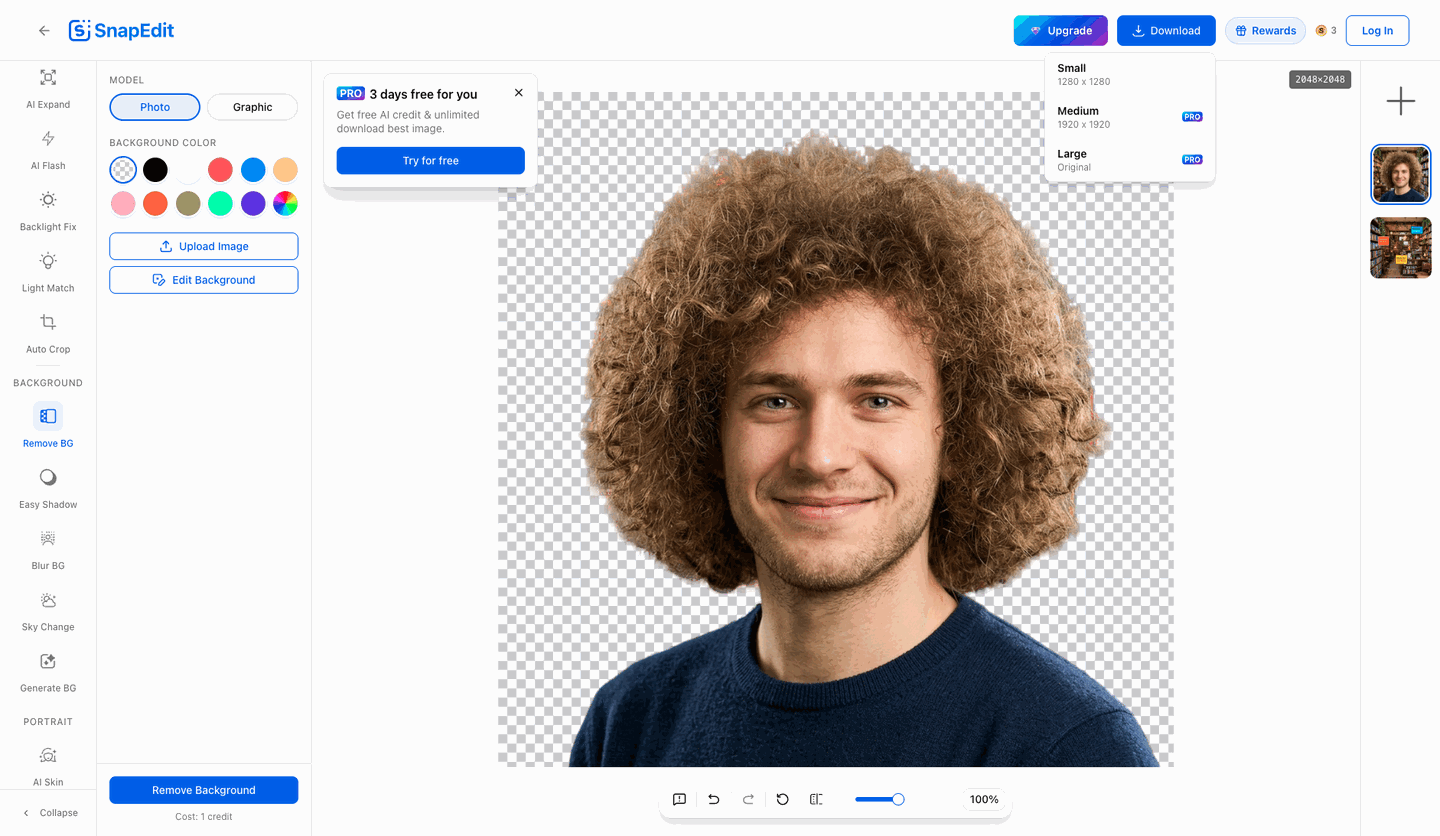Image resolution: width=1440 pixels, height=836 pixels.
Task: Close the PRO 3 days free popup
Action: 518,93
